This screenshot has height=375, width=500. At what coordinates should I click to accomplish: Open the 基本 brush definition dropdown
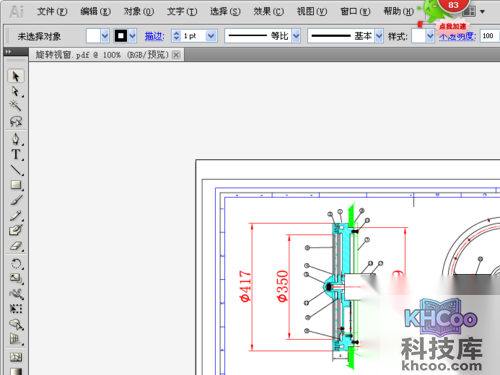pyautogui.click(x=379, y=36)
